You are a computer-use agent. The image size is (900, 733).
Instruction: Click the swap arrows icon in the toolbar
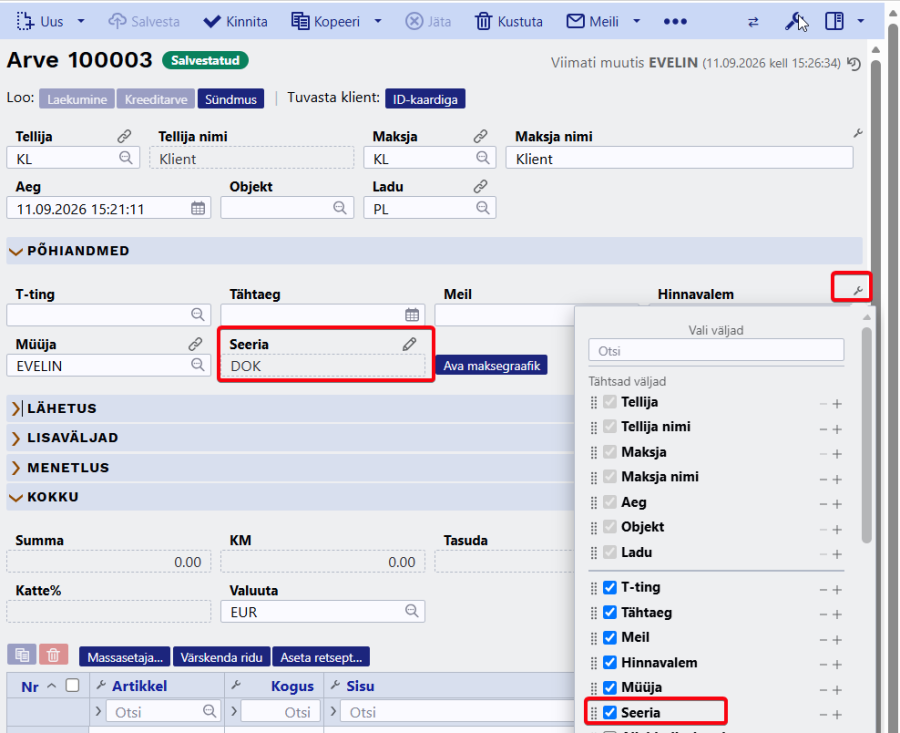753,22
